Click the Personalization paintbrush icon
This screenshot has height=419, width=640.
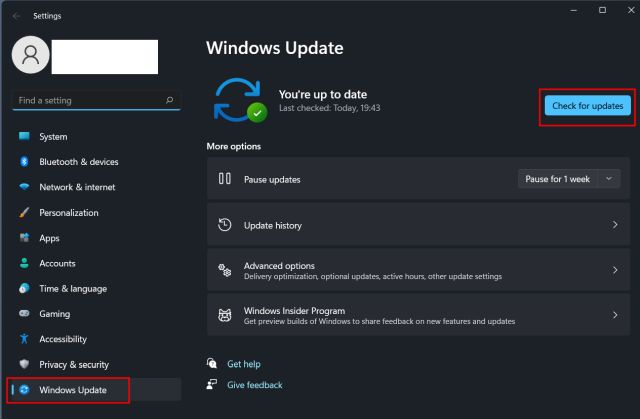[x=24, y=213]
